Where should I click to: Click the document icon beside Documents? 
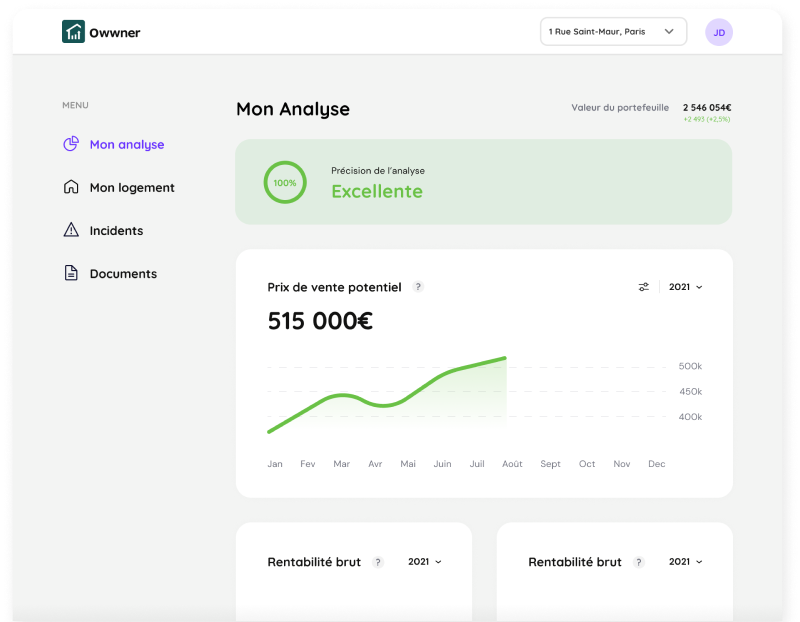[71, 273]
